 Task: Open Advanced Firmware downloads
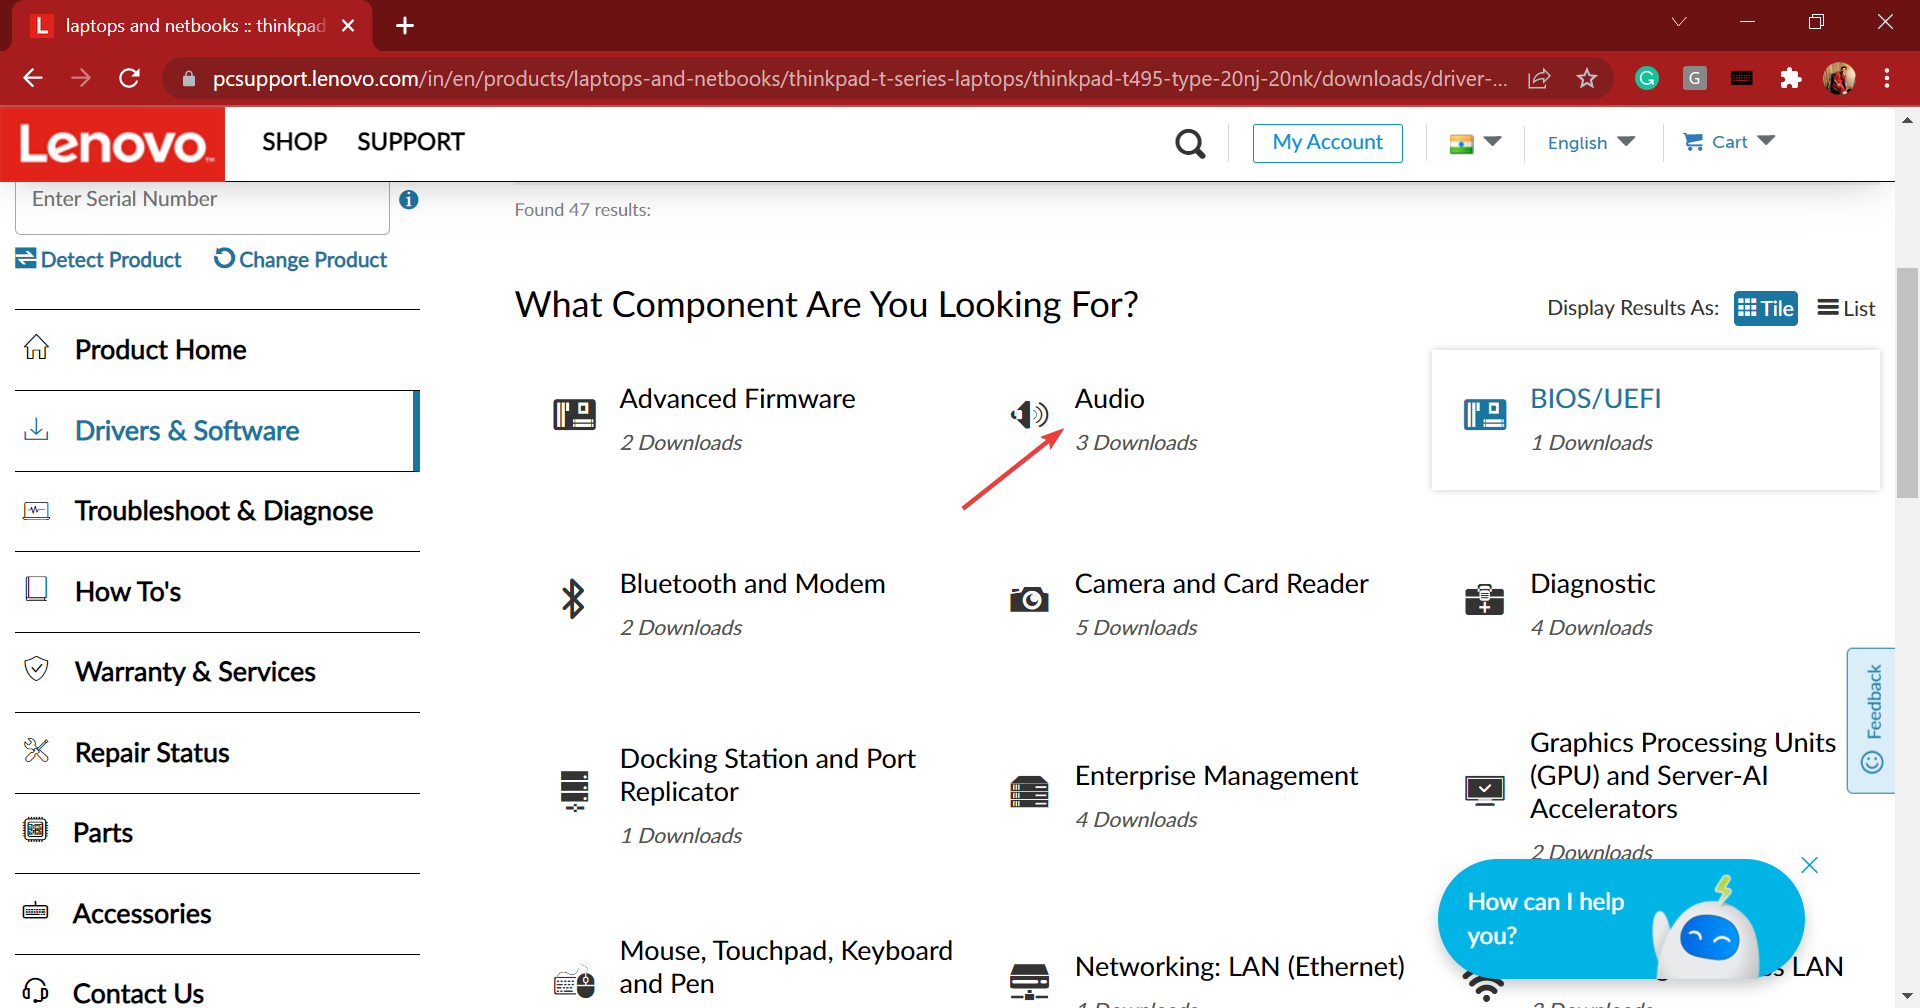(x=737, y=399)
